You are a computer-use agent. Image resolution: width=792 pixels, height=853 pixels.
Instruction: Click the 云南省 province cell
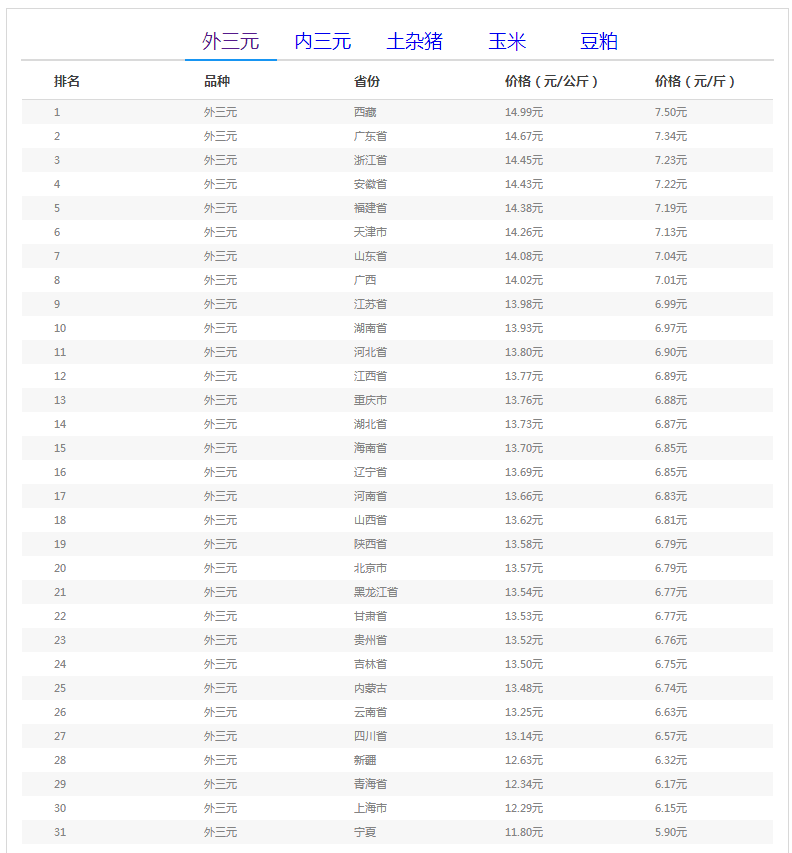(x=370, y=712)
